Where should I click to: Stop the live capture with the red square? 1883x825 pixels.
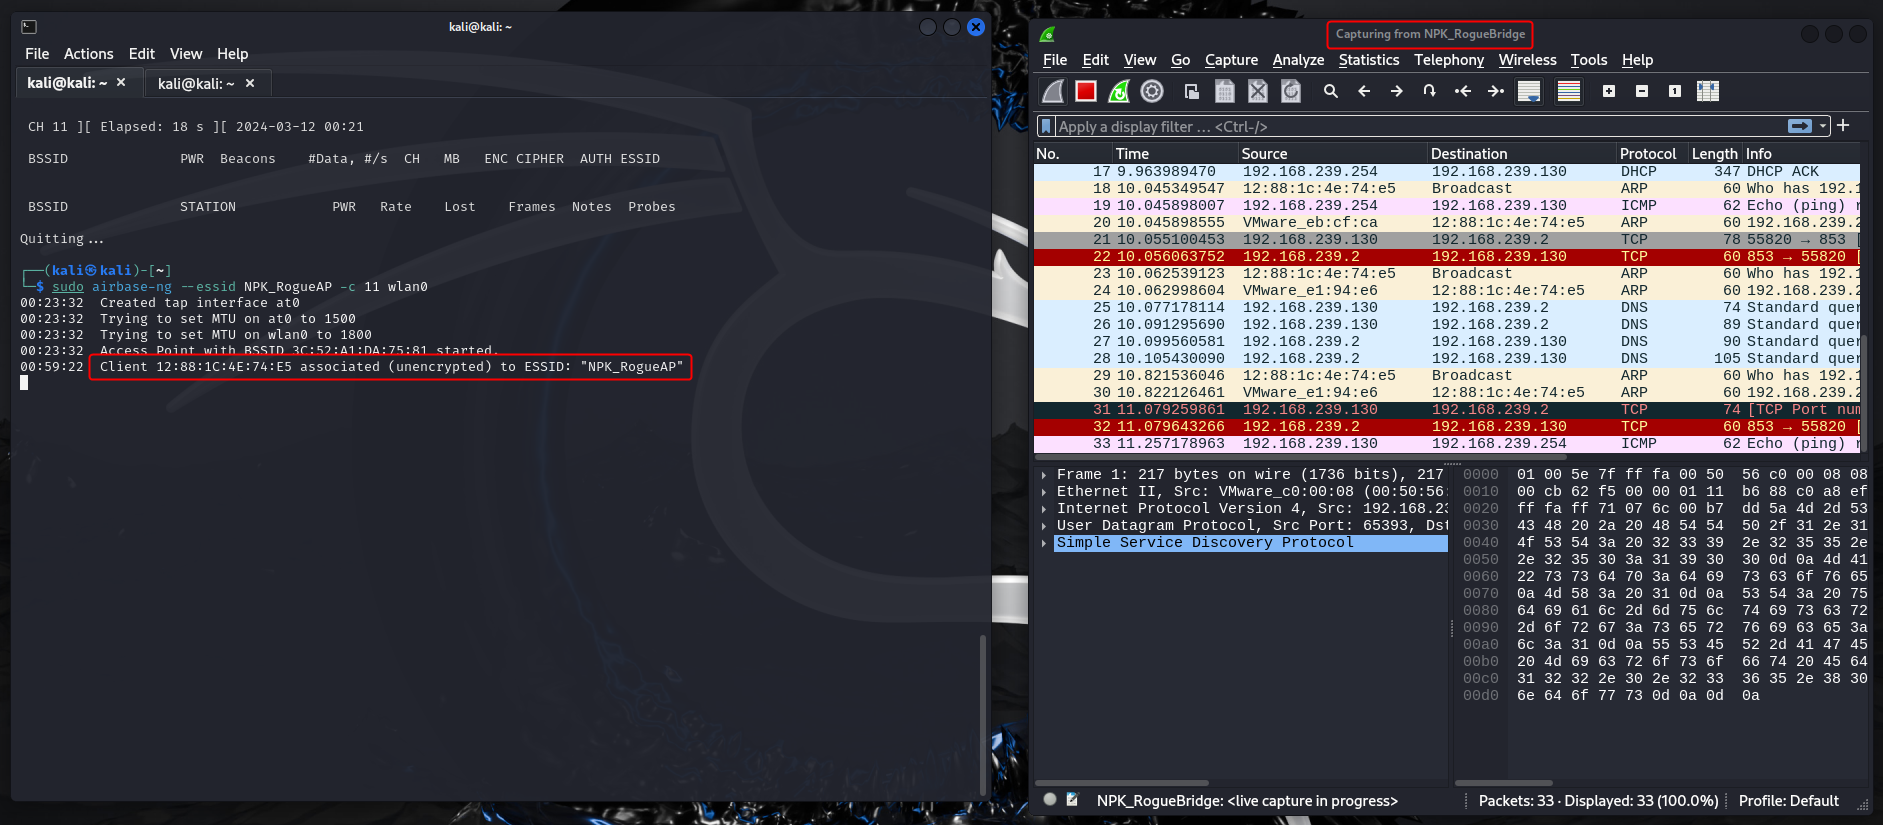1086,91
